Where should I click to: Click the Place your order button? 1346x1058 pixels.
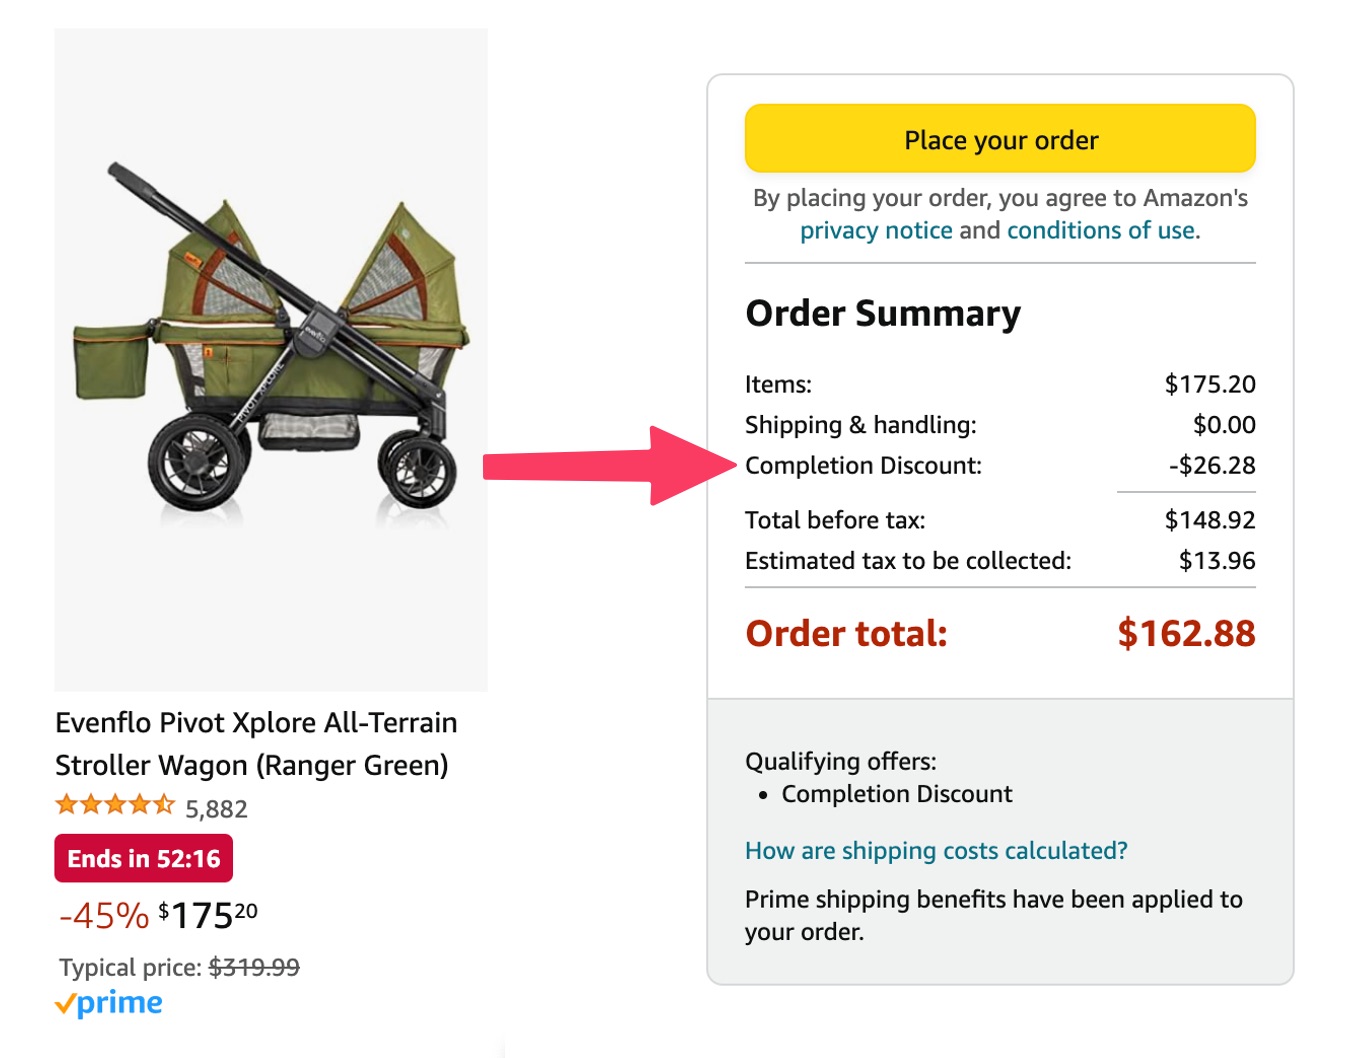(1000, 139)
